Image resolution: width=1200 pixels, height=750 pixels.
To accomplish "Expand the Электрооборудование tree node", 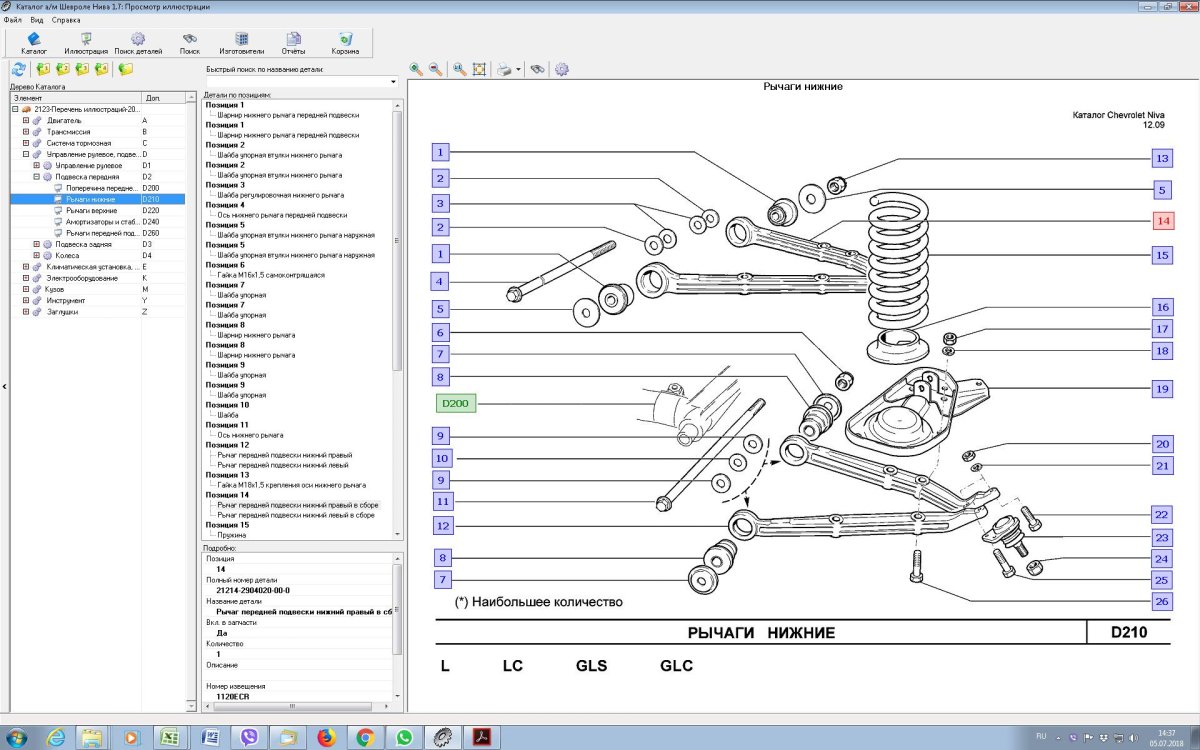I will (26, 278).
